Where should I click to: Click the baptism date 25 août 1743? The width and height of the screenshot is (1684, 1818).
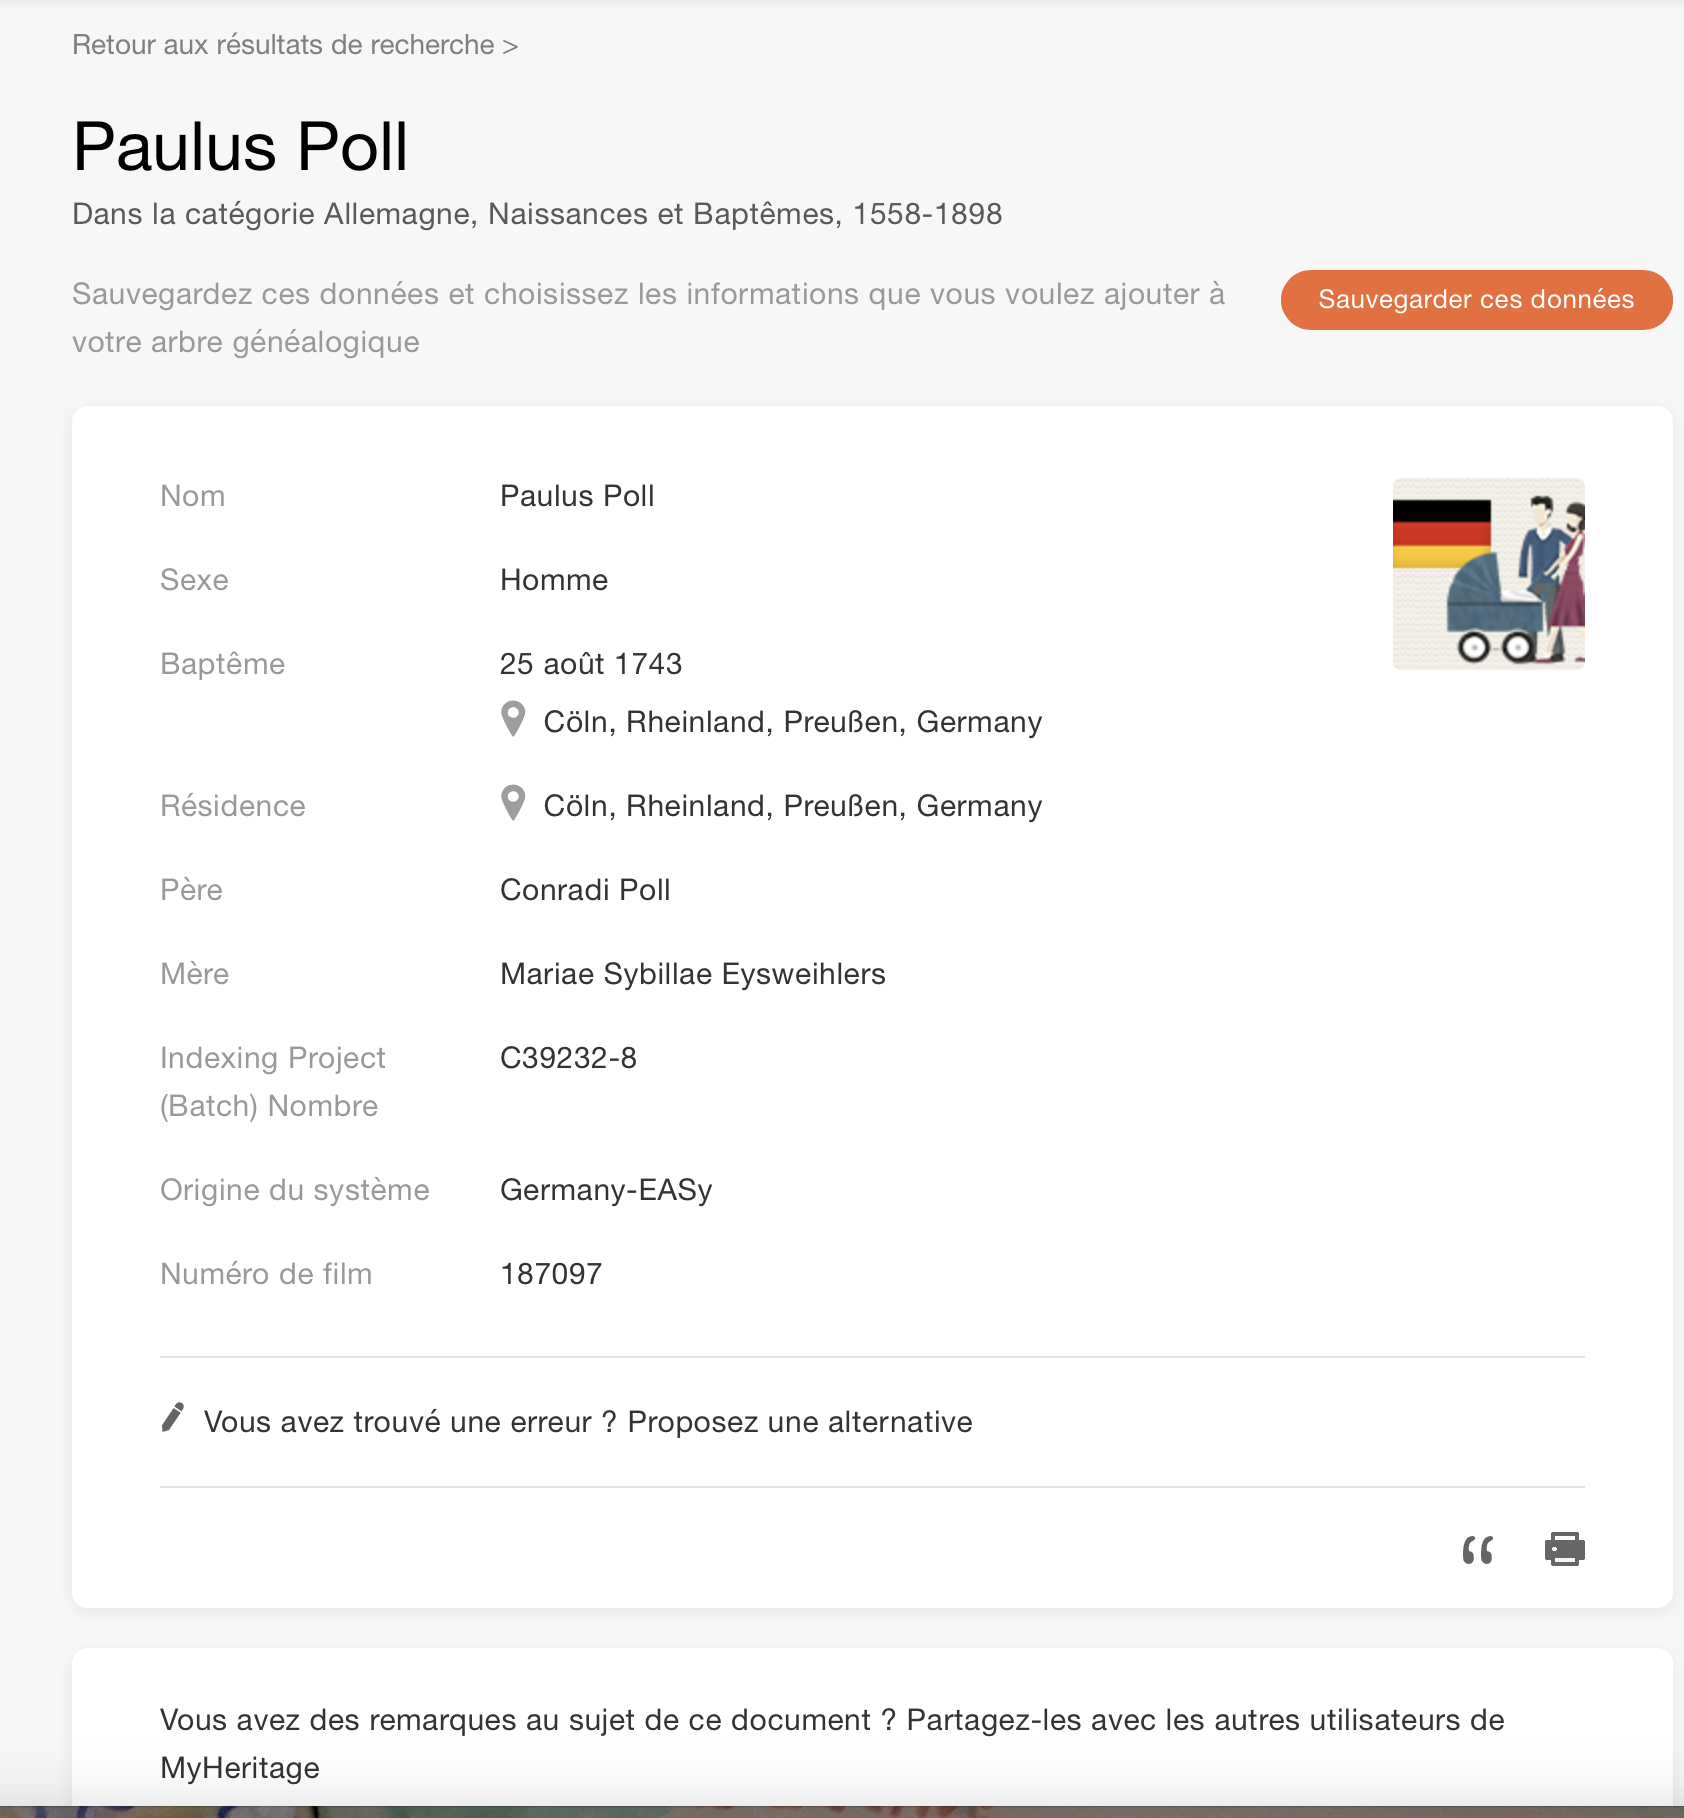point(590,664)
